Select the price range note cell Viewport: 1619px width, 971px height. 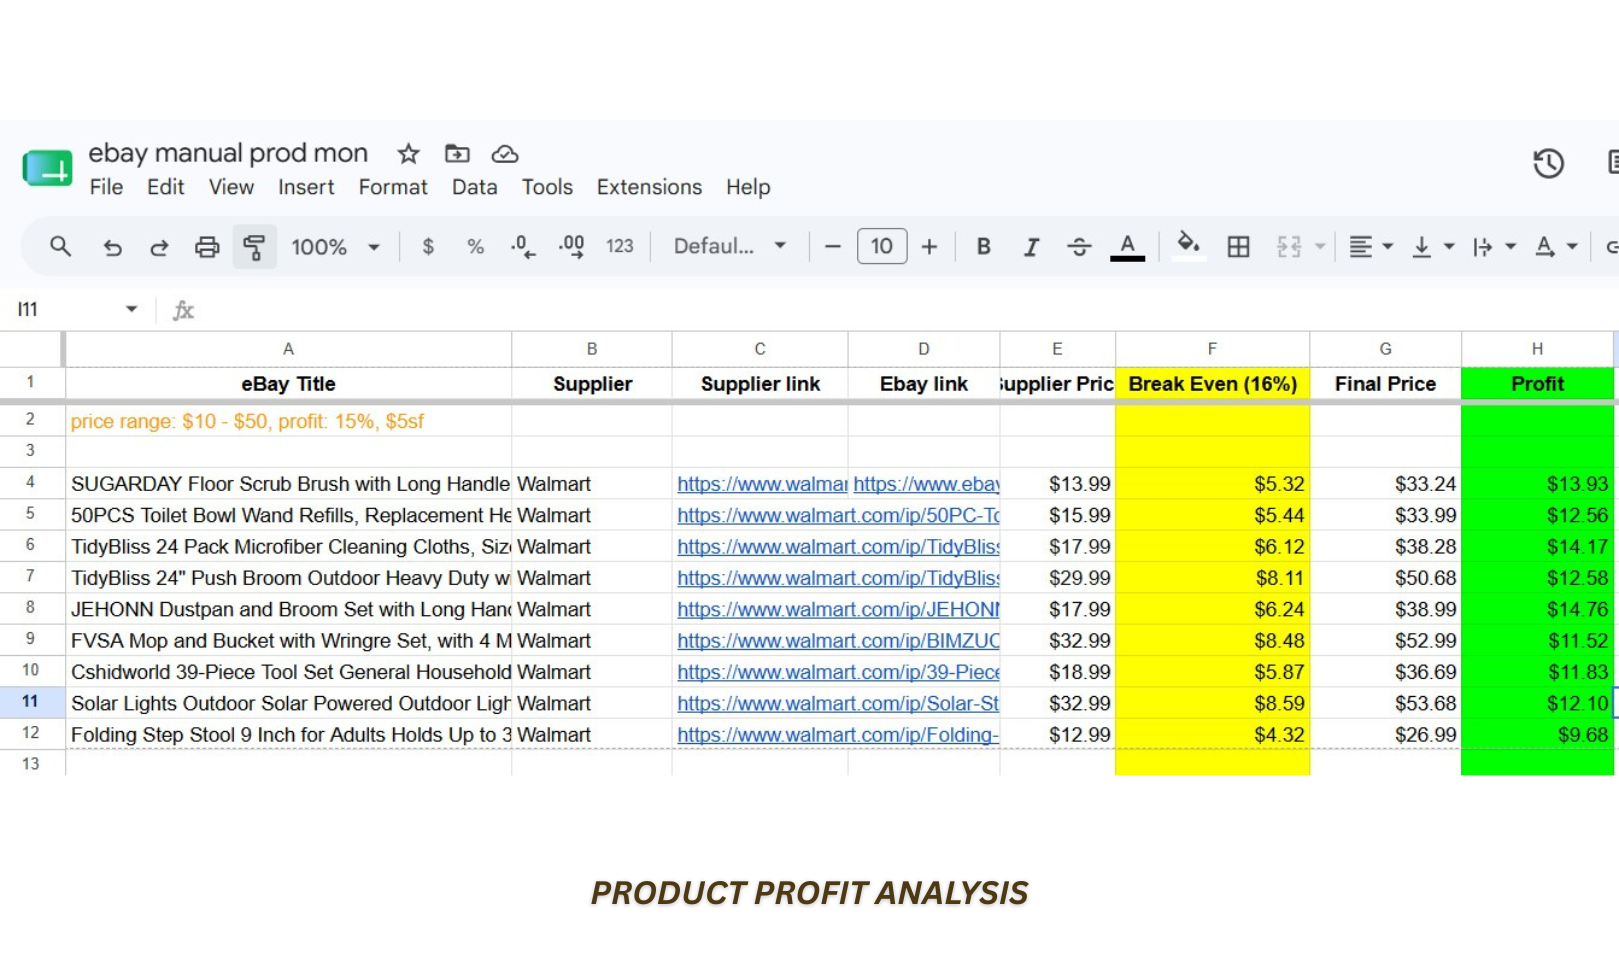(x=288, y=421)
